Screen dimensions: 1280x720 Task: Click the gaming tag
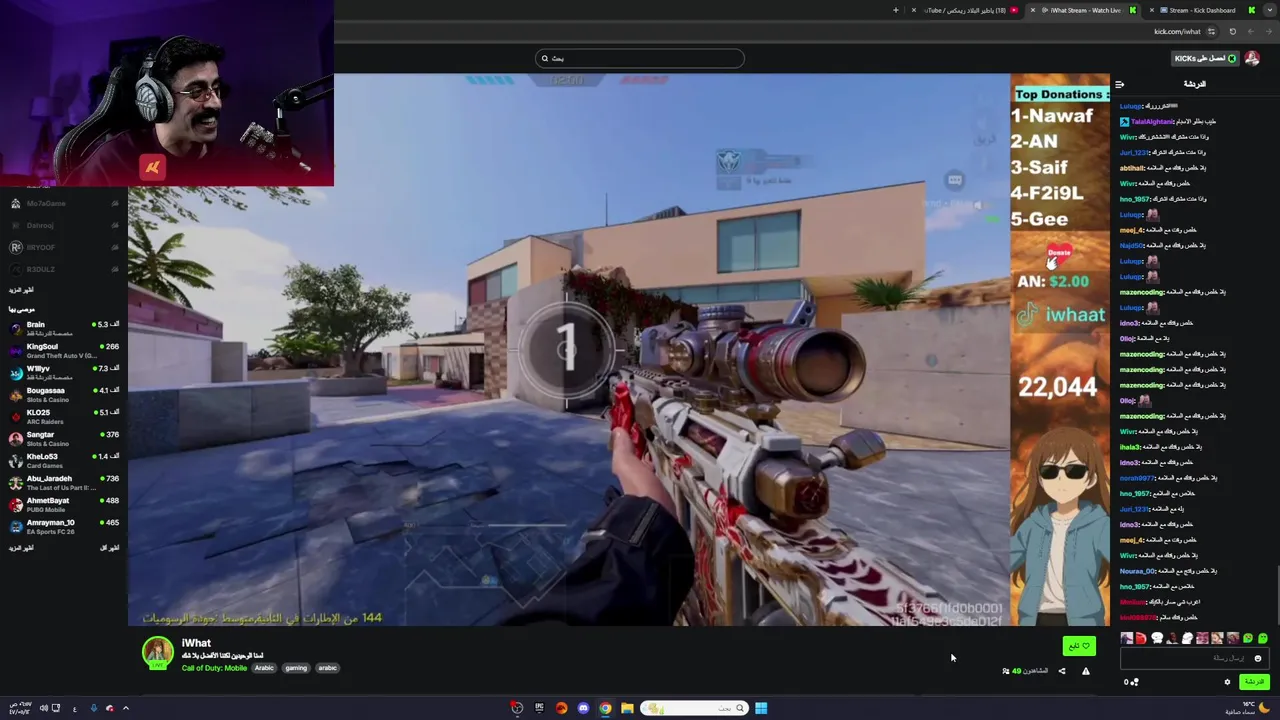coord(296,668)
